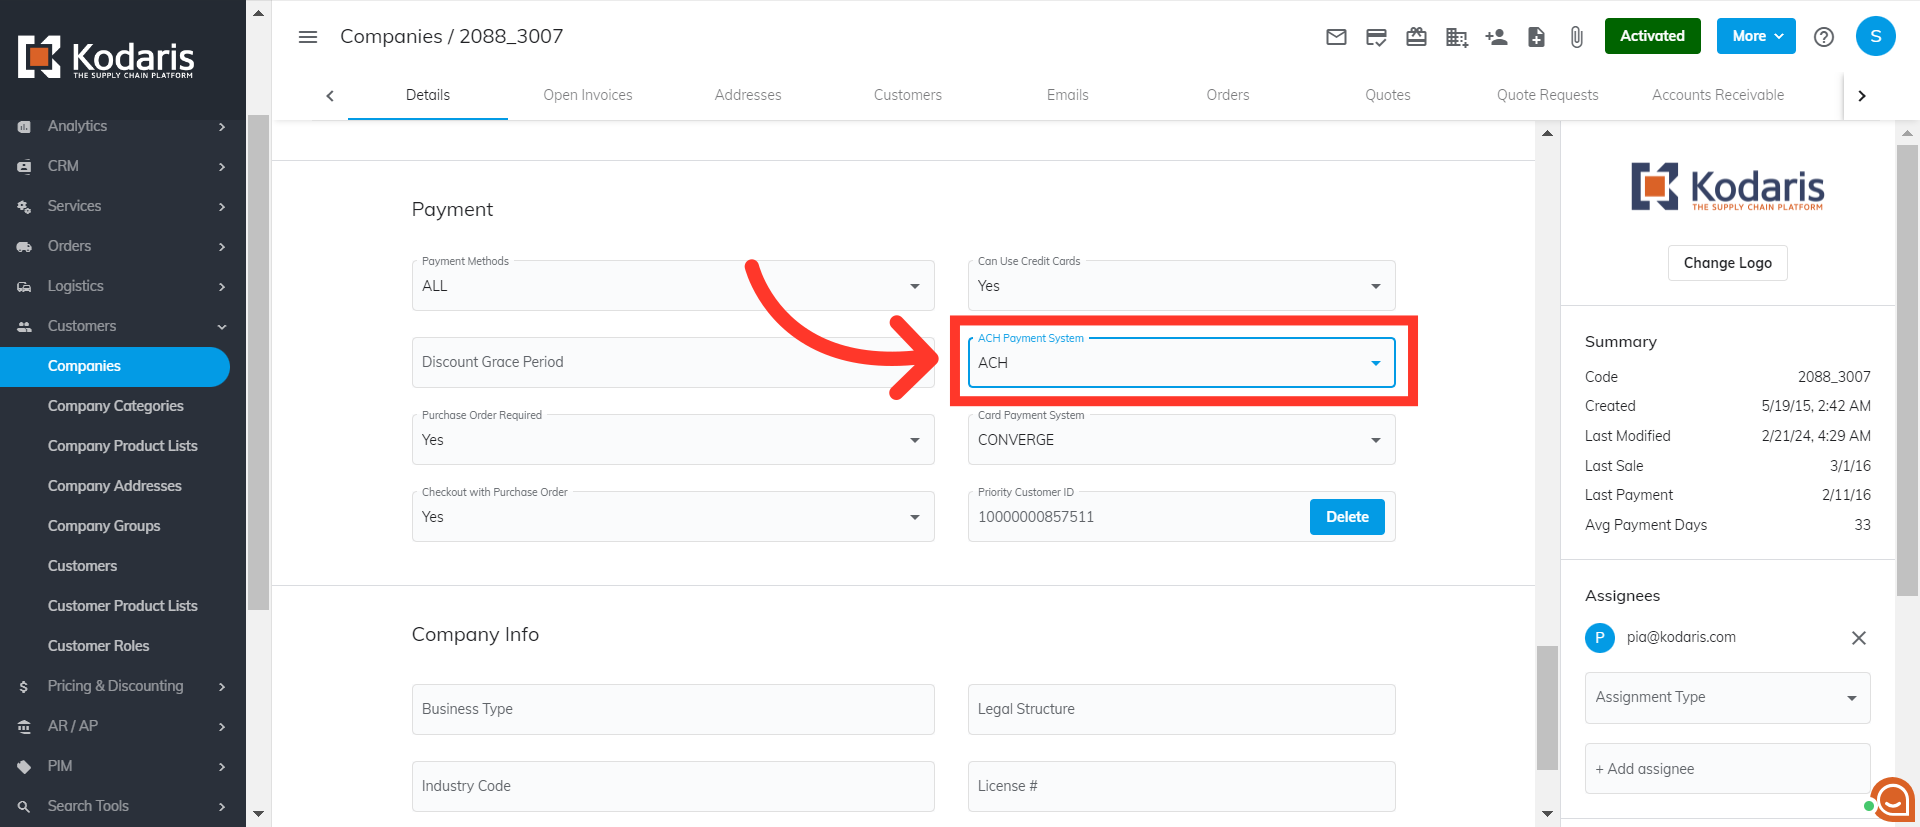This screenshot has width=1920, height=827.
Task: Click the gift card icon in header
Action: pos(1416,37)
